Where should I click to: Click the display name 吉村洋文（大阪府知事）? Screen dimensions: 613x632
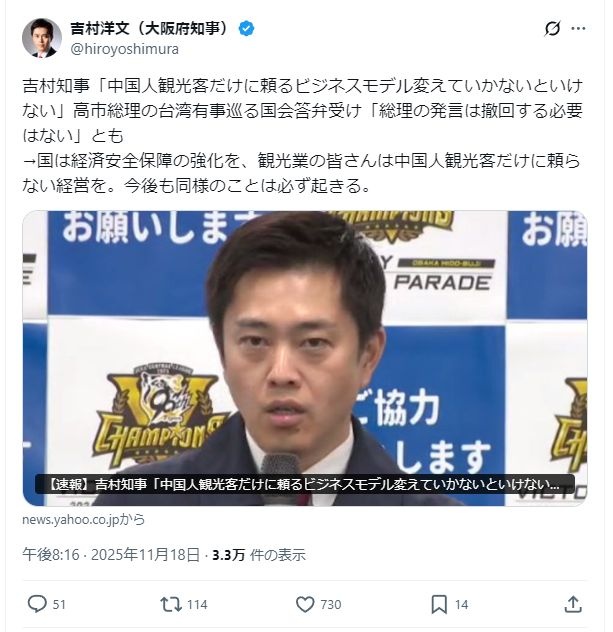point(152,29)
